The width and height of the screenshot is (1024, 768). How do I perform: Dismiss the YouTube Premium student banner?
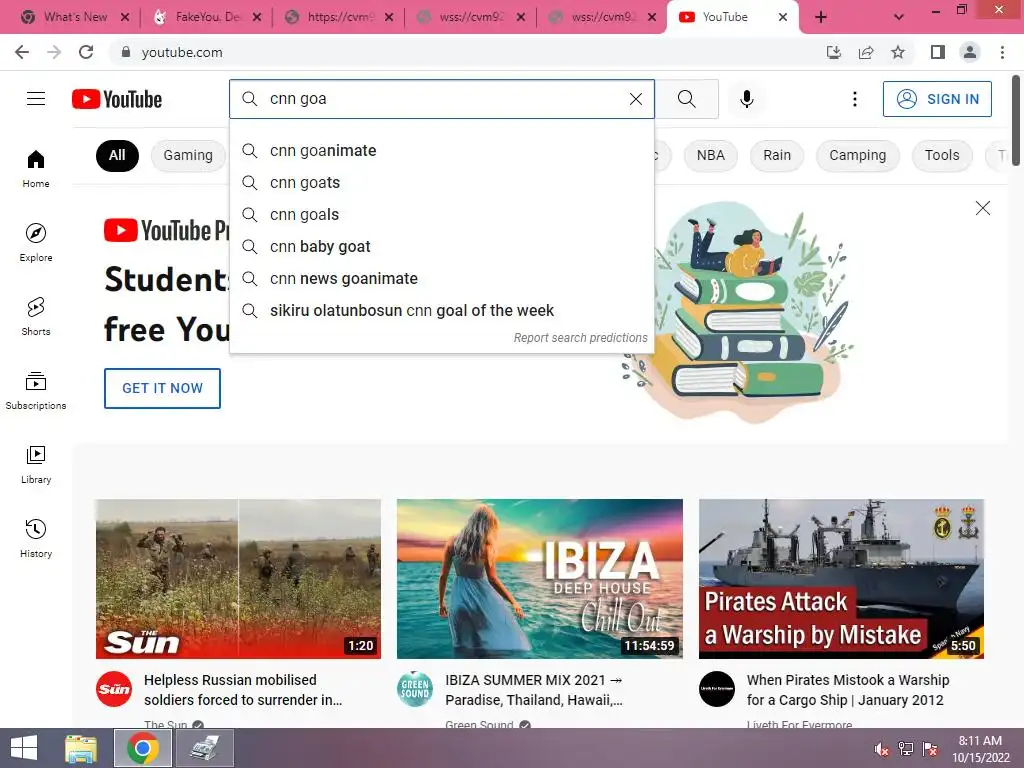(982, 208)
